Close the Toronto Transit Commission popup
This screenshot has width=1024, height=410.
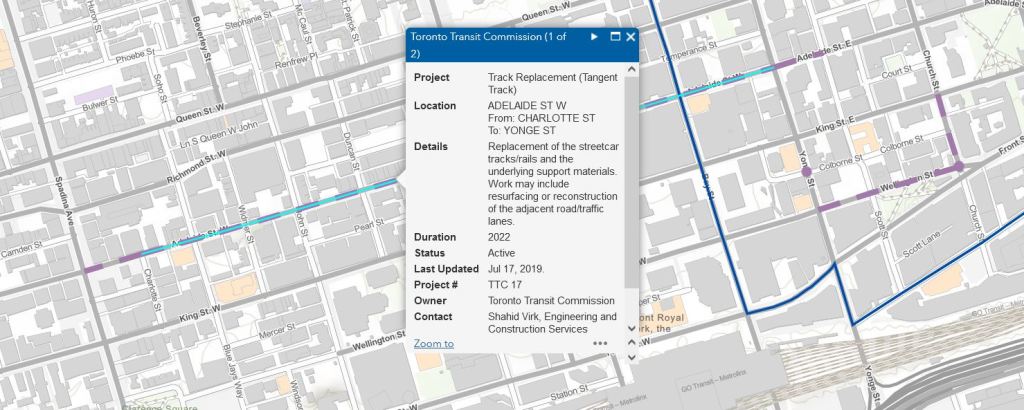(x=631, y=37)
